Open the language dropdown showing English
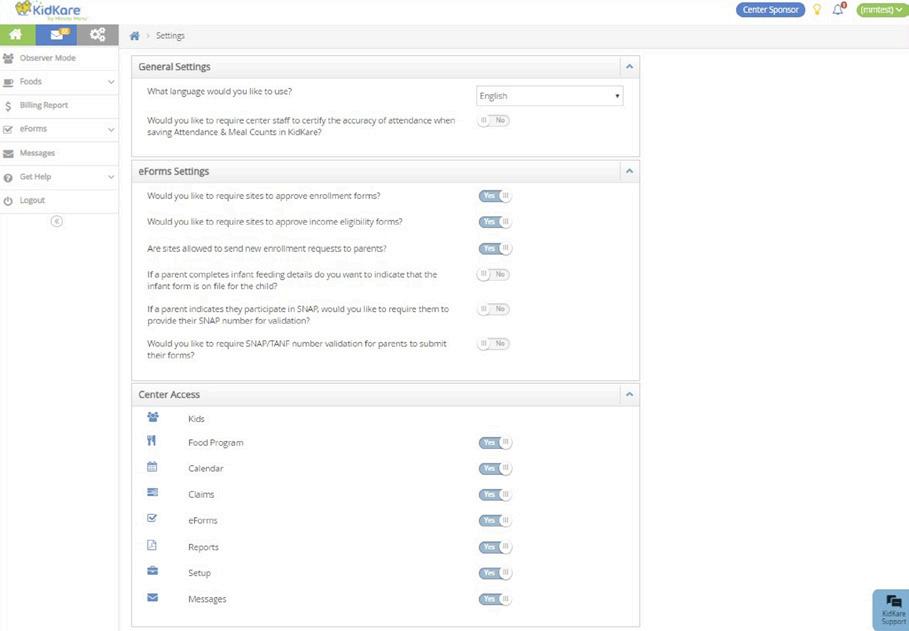 point(549,96)
